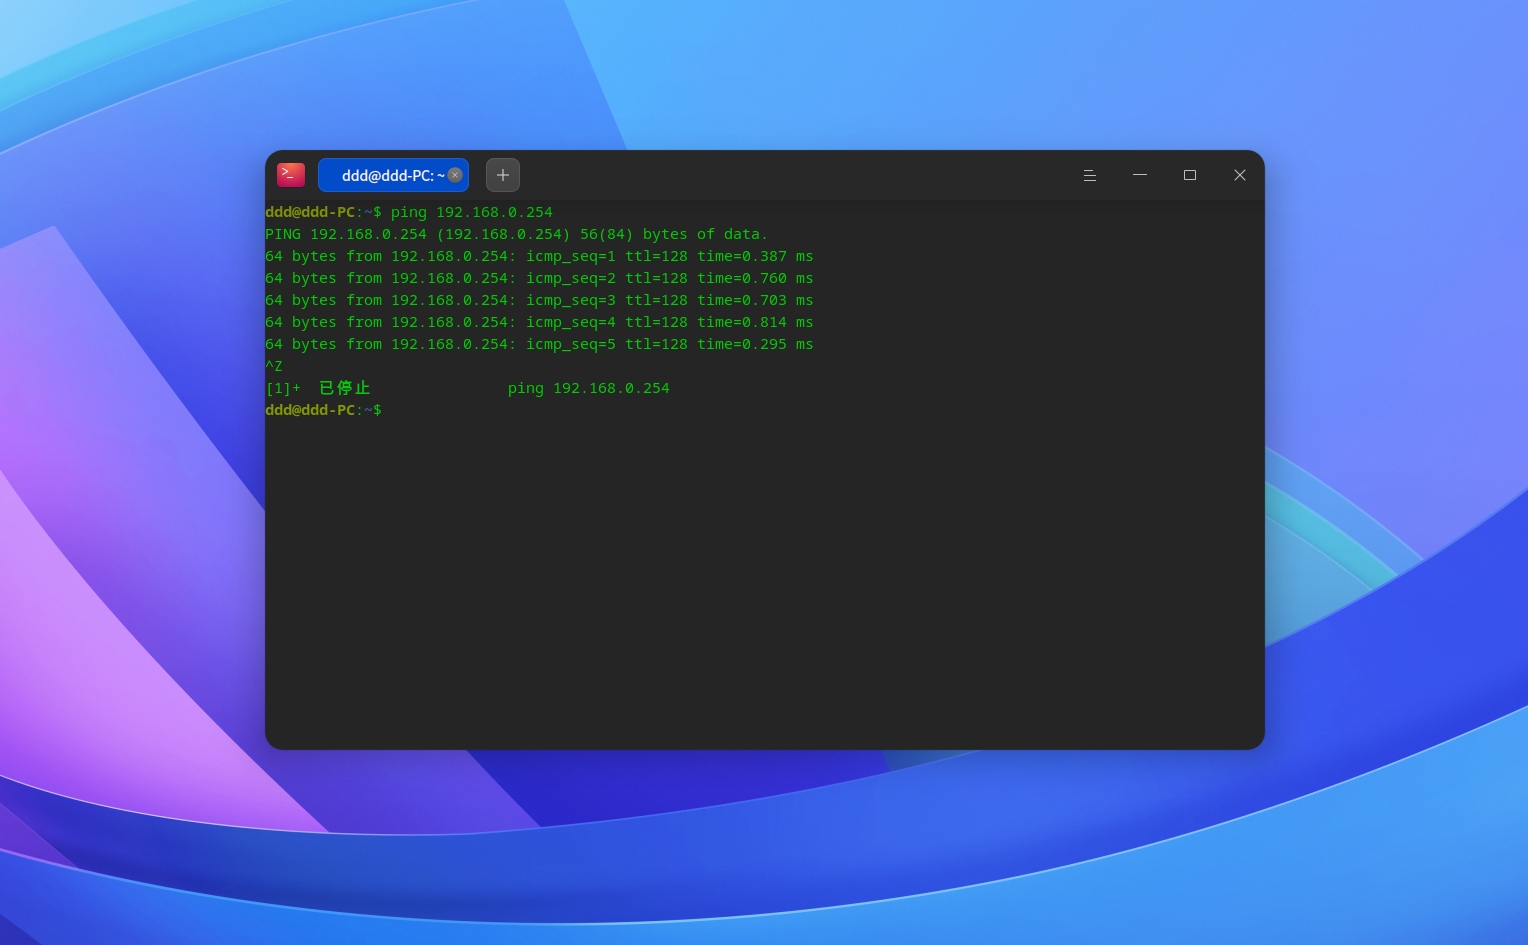The height and width of the screenshot is (945, 1528).
Task: Click the icmp_seq=5 time=0.295 ms line
Action: tap(539, 344)
